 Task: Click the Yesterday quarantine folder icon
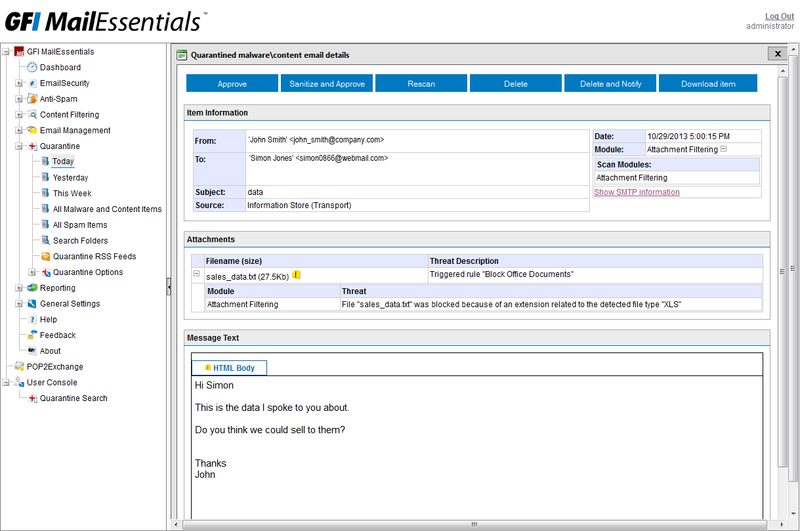[x=45, y=177]
